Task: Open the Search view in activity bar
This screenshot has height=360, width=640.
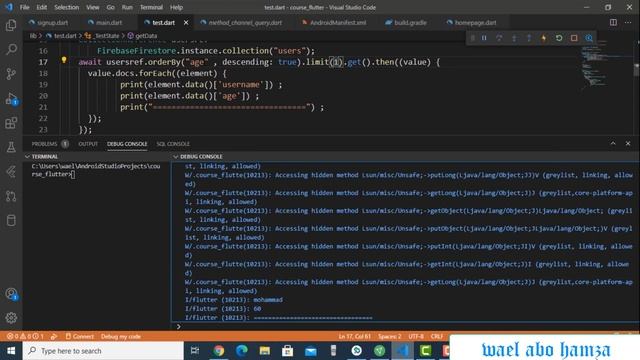Action: pos(11,49)
